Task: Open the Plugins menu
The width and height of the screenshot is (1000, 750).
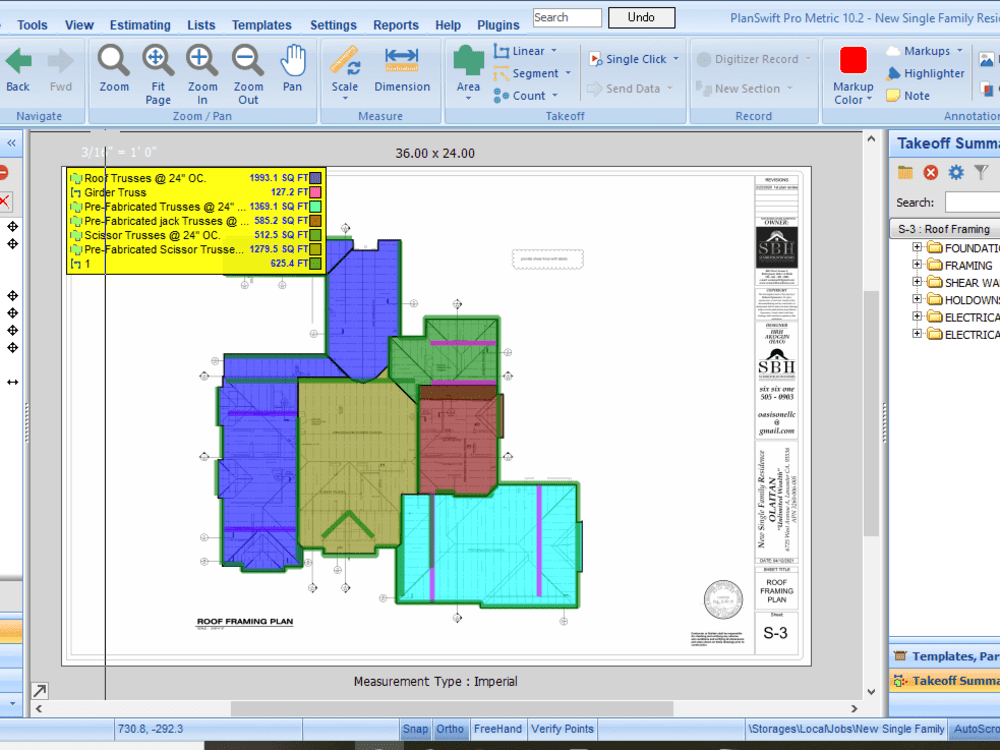Action: click(498, 26)
